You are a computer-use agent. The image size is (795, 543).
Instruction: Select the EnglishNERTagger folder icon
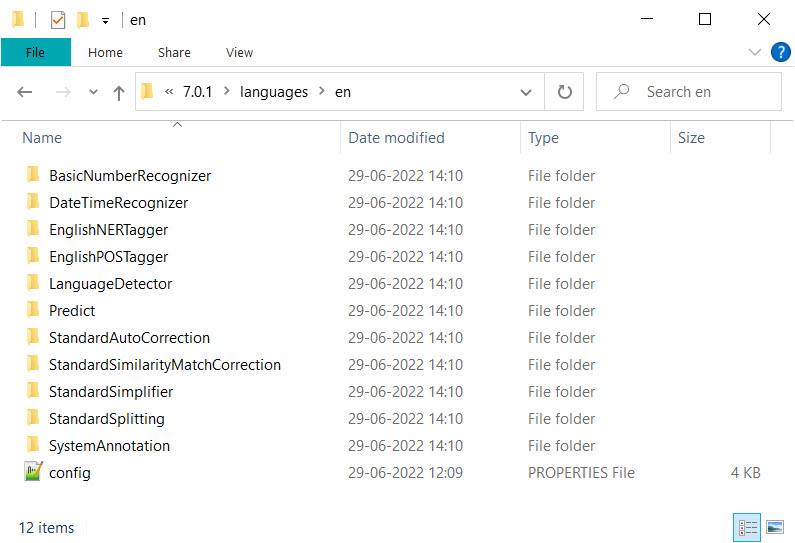(x=33, y=229)
